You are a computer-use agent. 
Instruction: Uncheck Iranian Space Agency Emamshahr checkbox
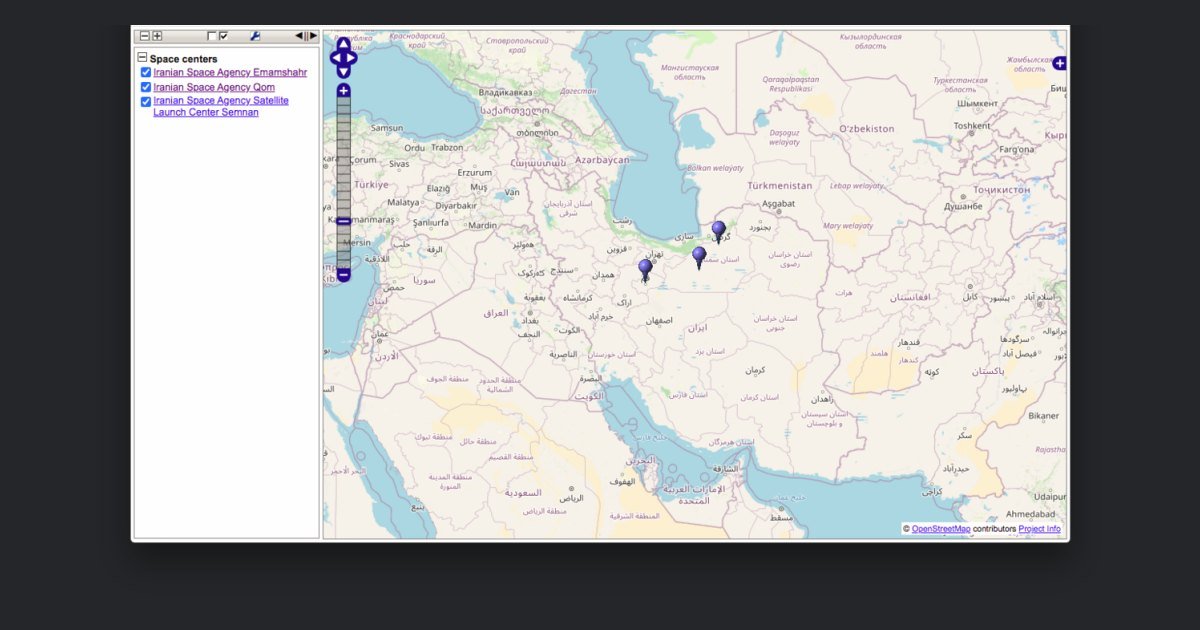pos(146,73)
